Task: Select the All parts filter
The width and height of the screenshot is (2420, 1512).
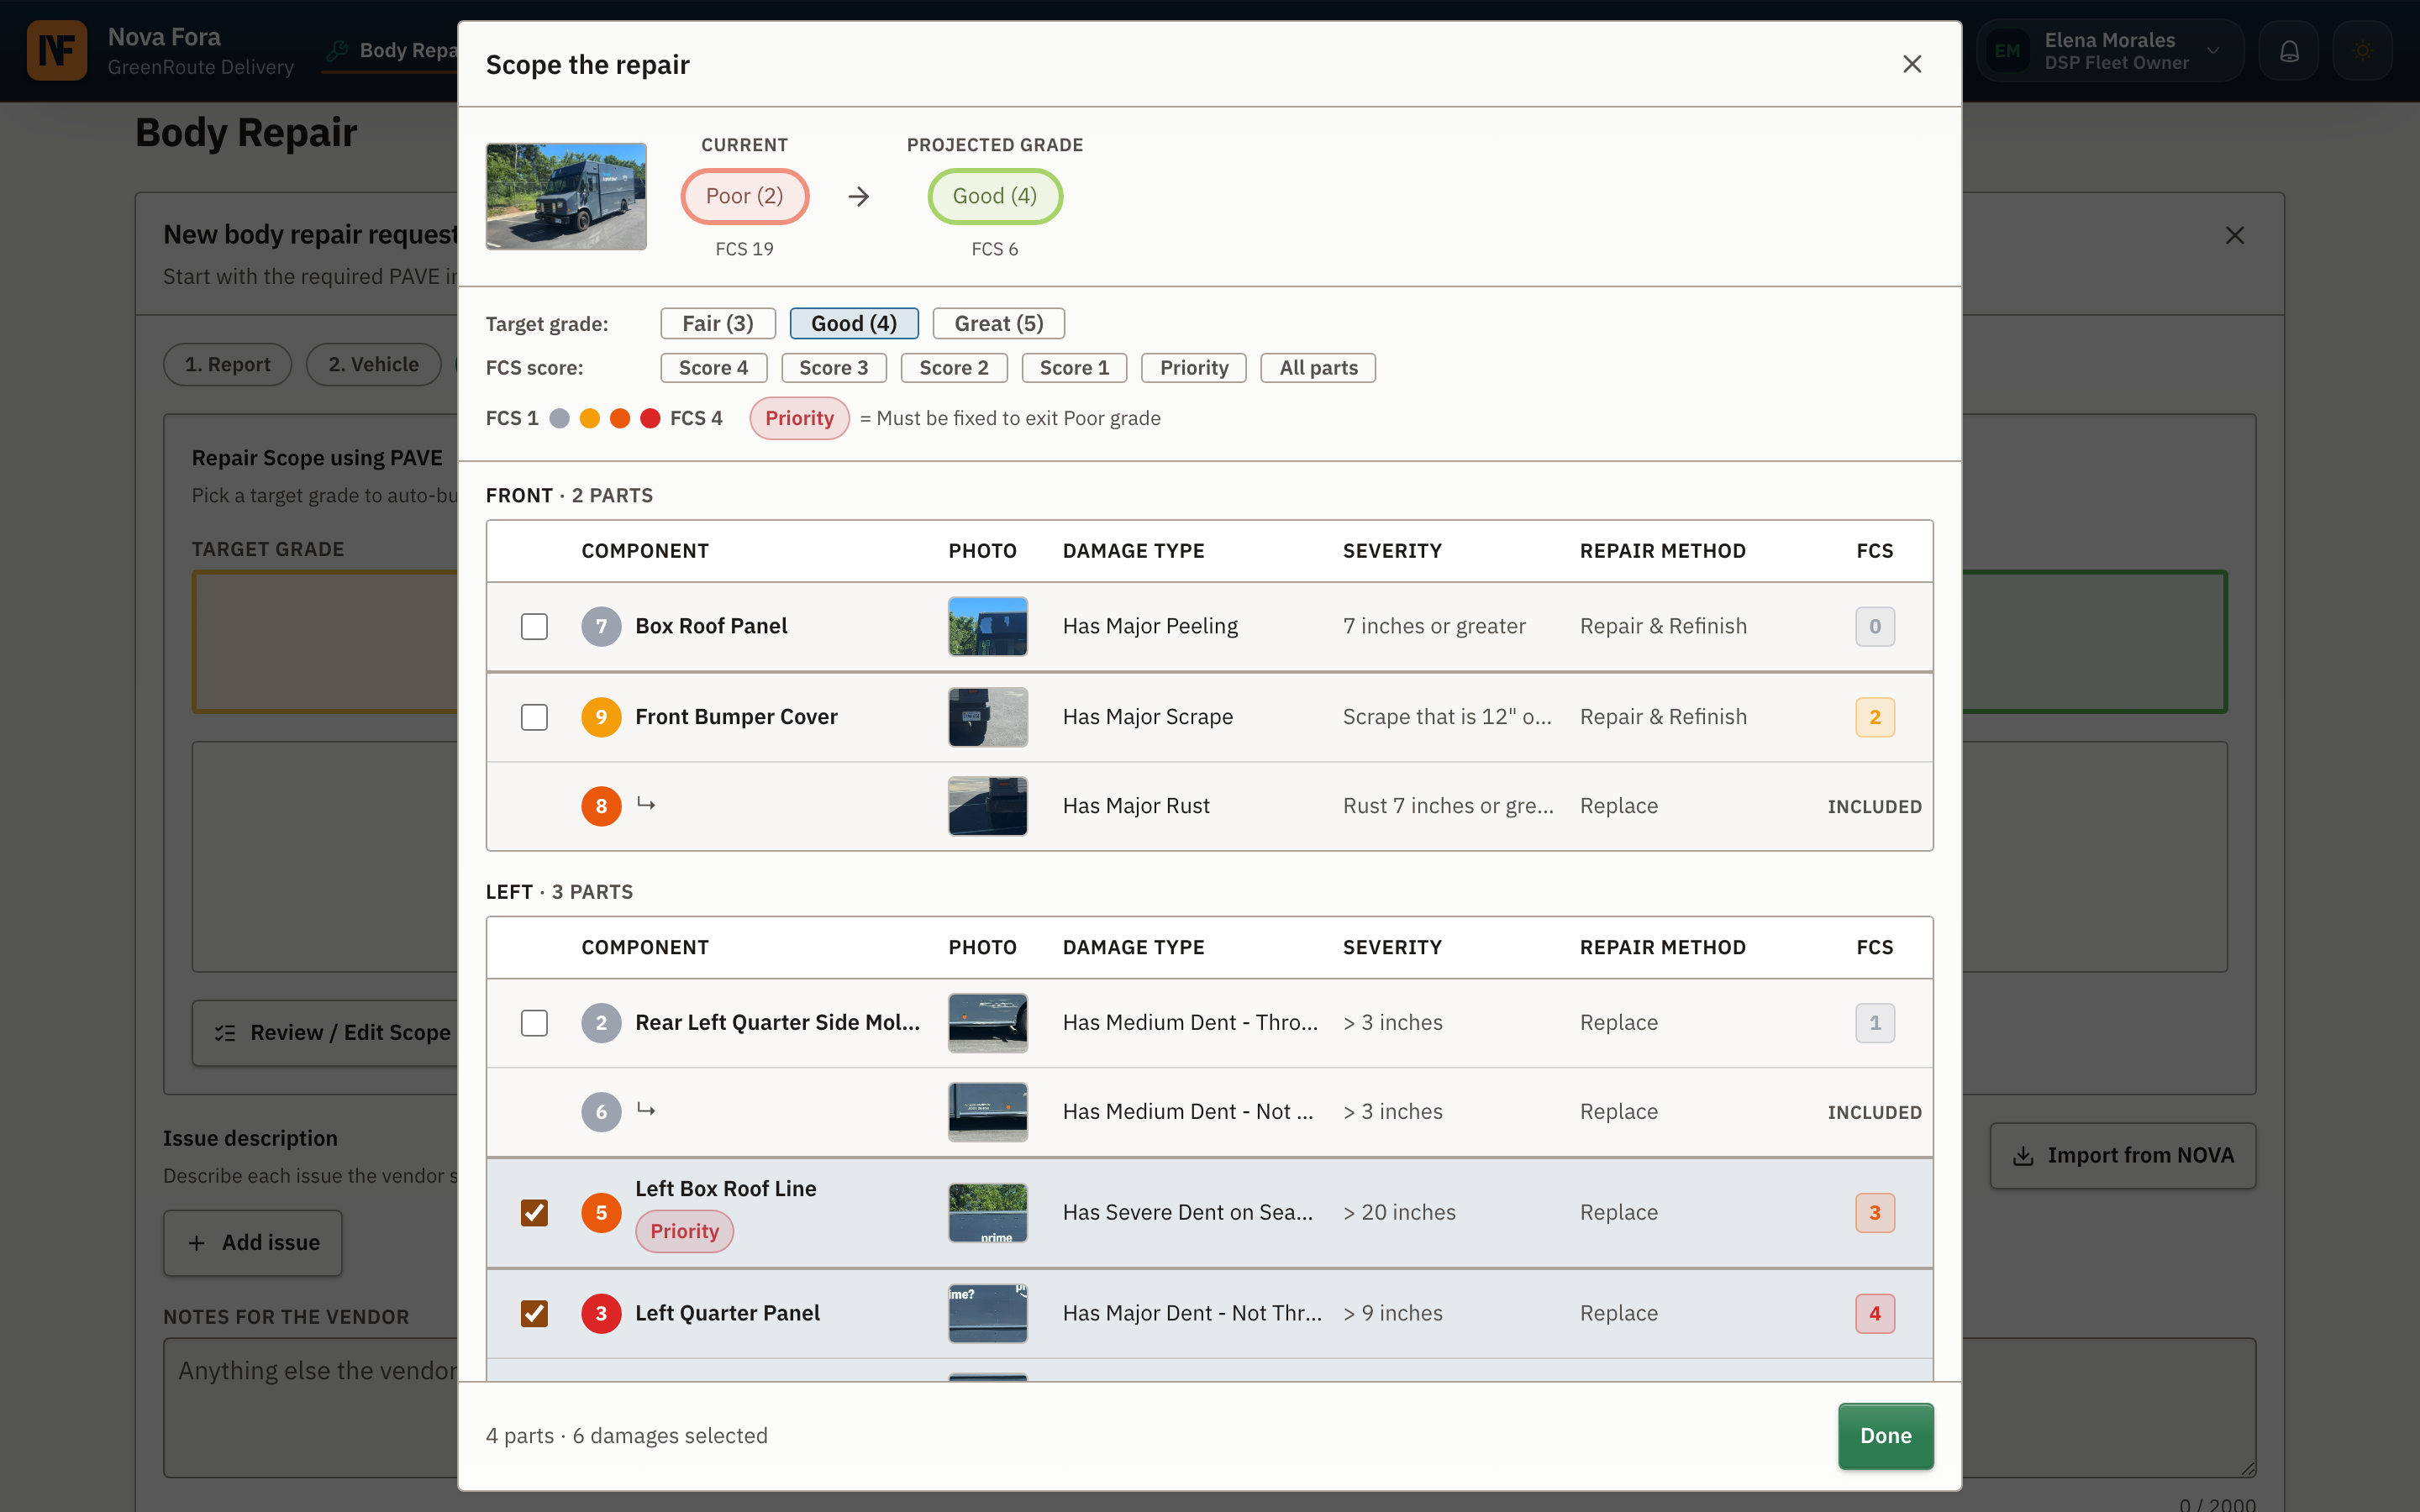Action: 1318,368
